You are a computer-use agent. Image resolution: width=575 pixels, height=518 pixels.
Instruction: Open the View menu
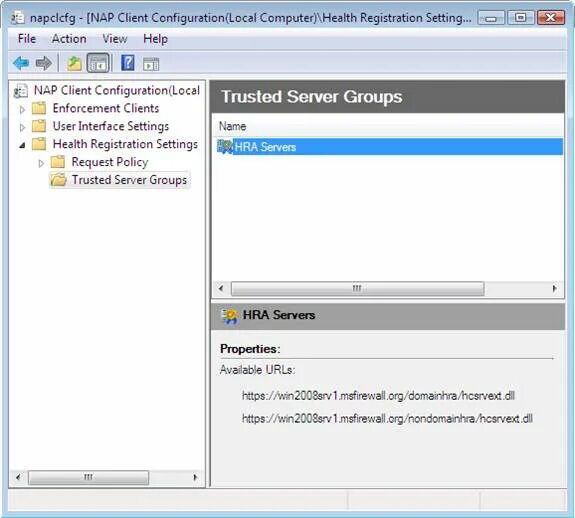click(115, 39)
